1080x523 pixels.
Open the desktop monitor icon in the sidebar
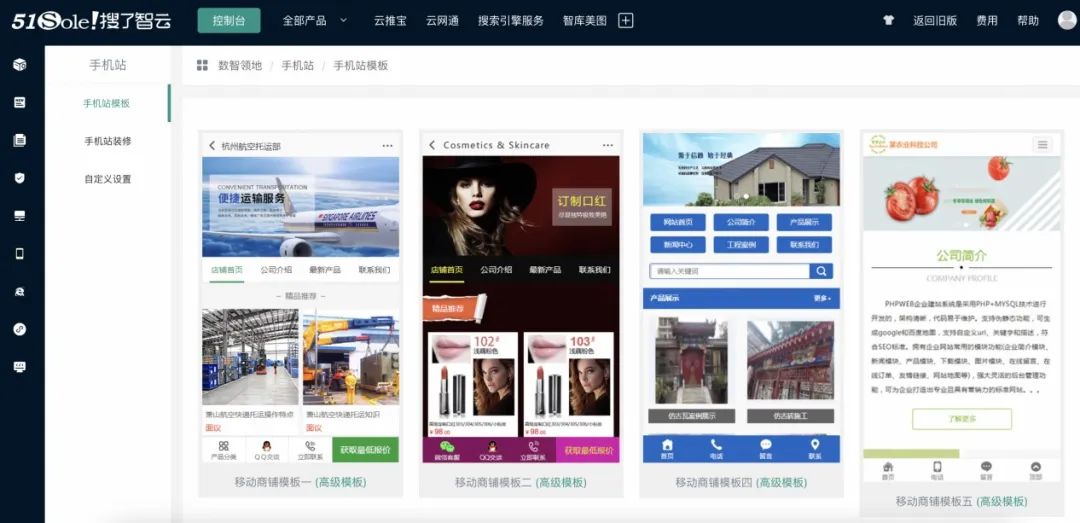coord(20,216)
